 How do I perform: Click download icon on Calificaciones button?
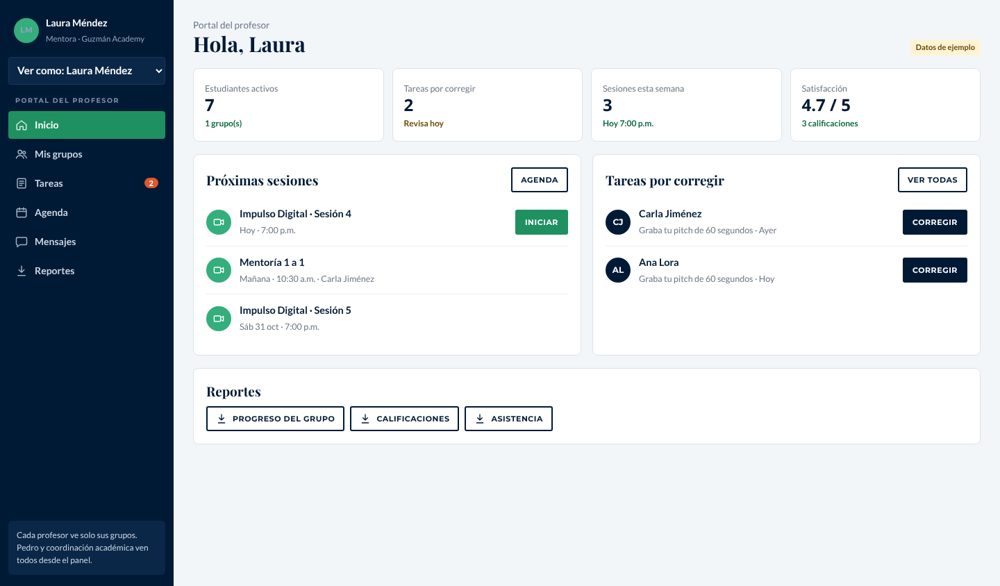pos(365,419)
